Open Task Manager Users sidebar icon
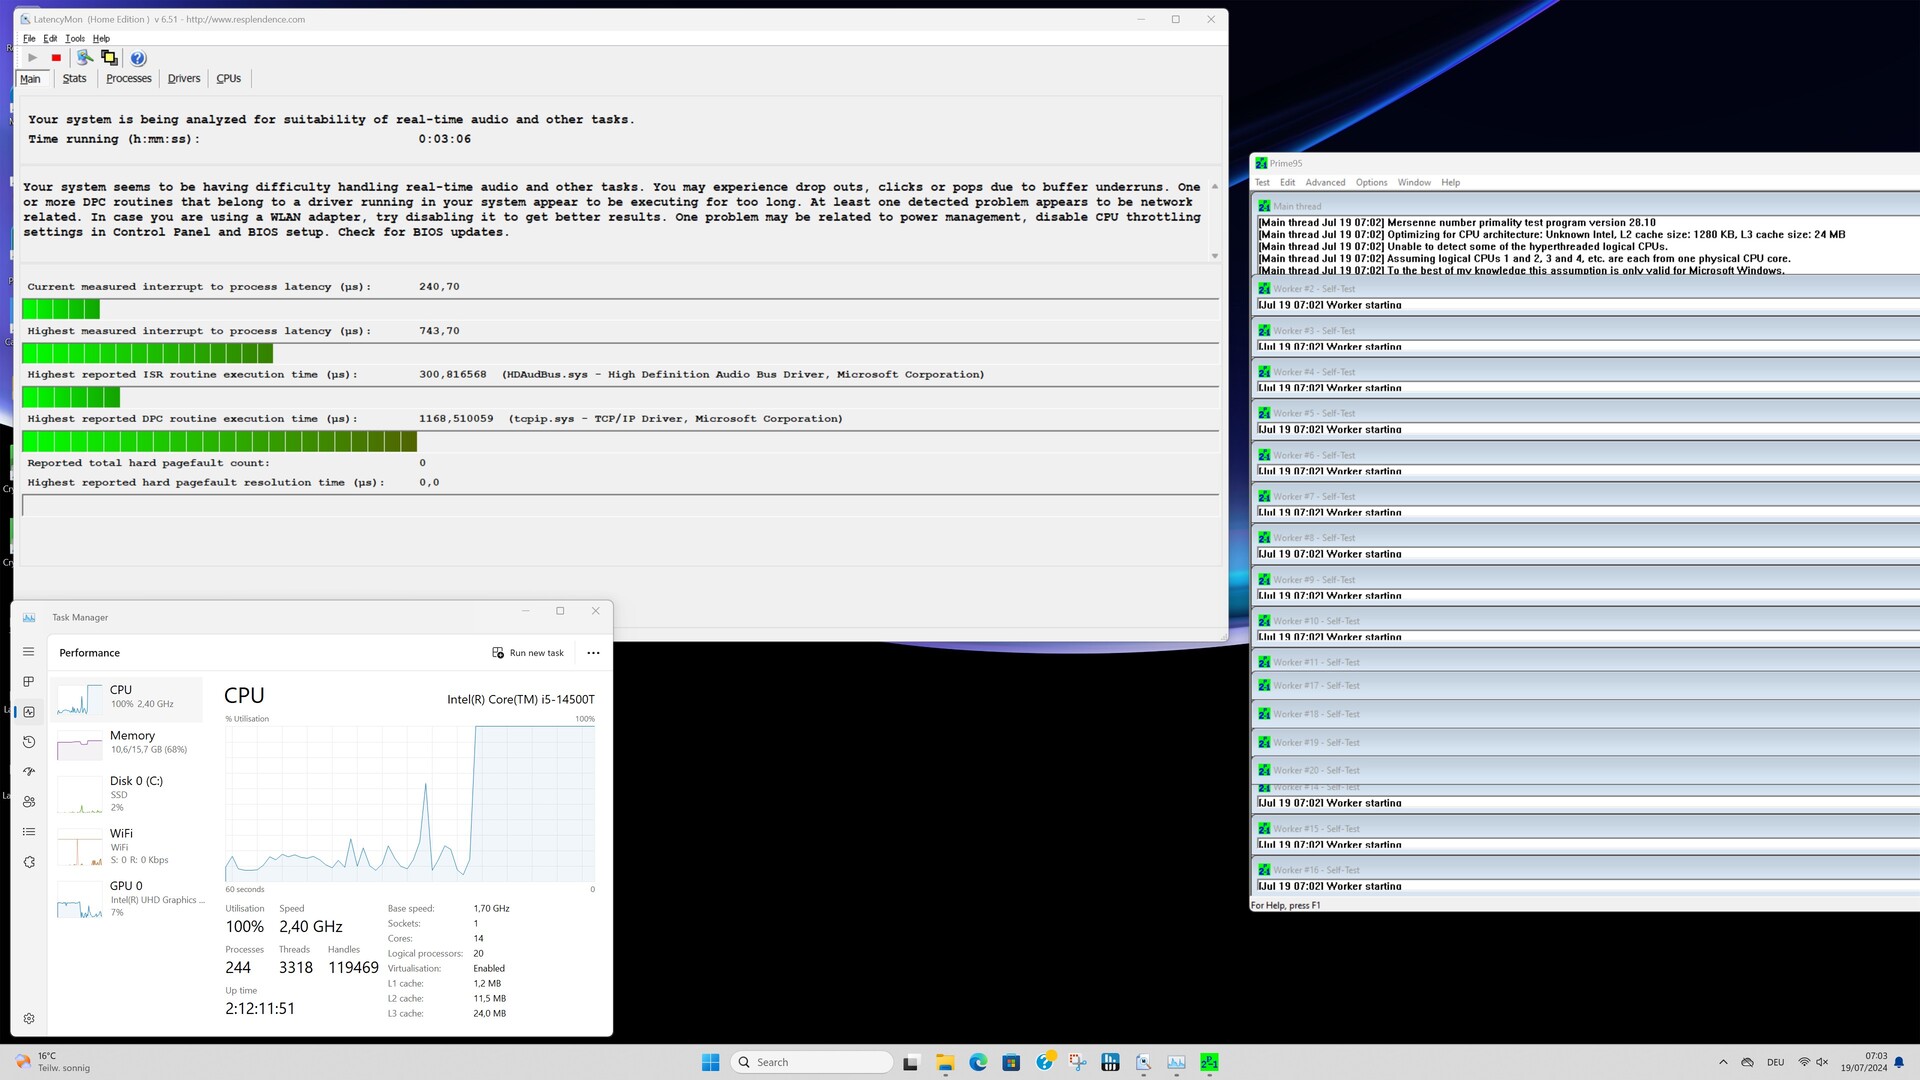The height and width of the screenshot is (1080, 1920). [29, 802]
